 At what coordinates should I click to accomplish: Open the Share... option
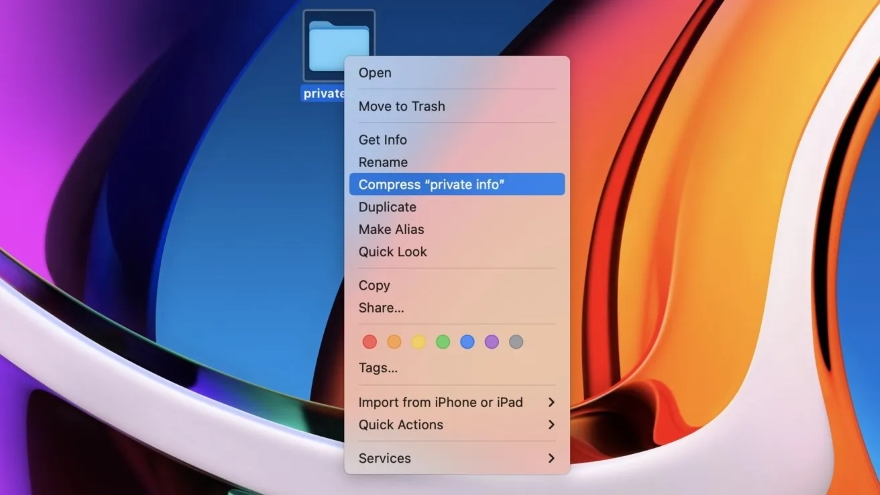pos(381,308)
